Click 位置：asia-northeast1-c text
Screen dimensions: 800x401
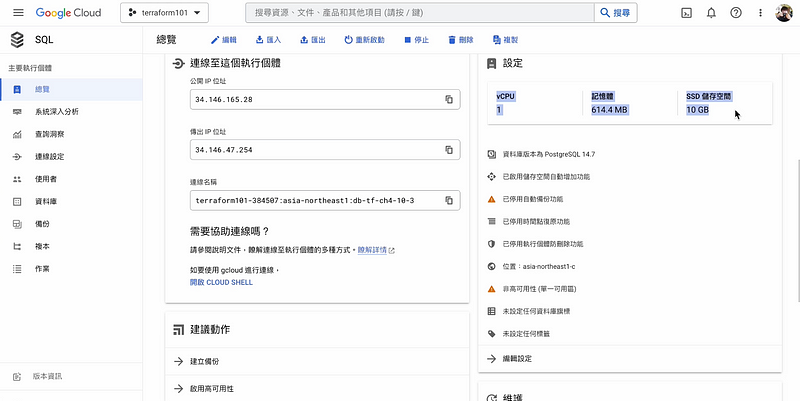[539, 266]
